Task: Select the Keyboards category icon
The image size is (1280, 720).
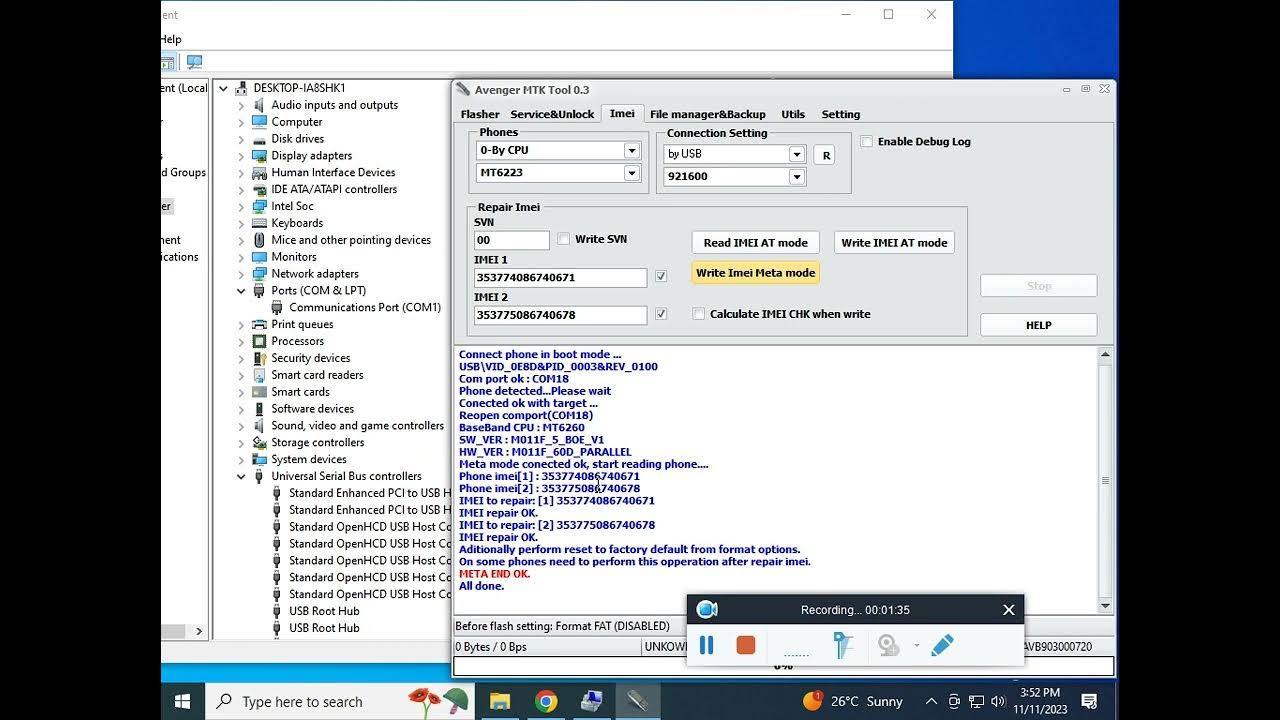Action: [x=259, y=223]
